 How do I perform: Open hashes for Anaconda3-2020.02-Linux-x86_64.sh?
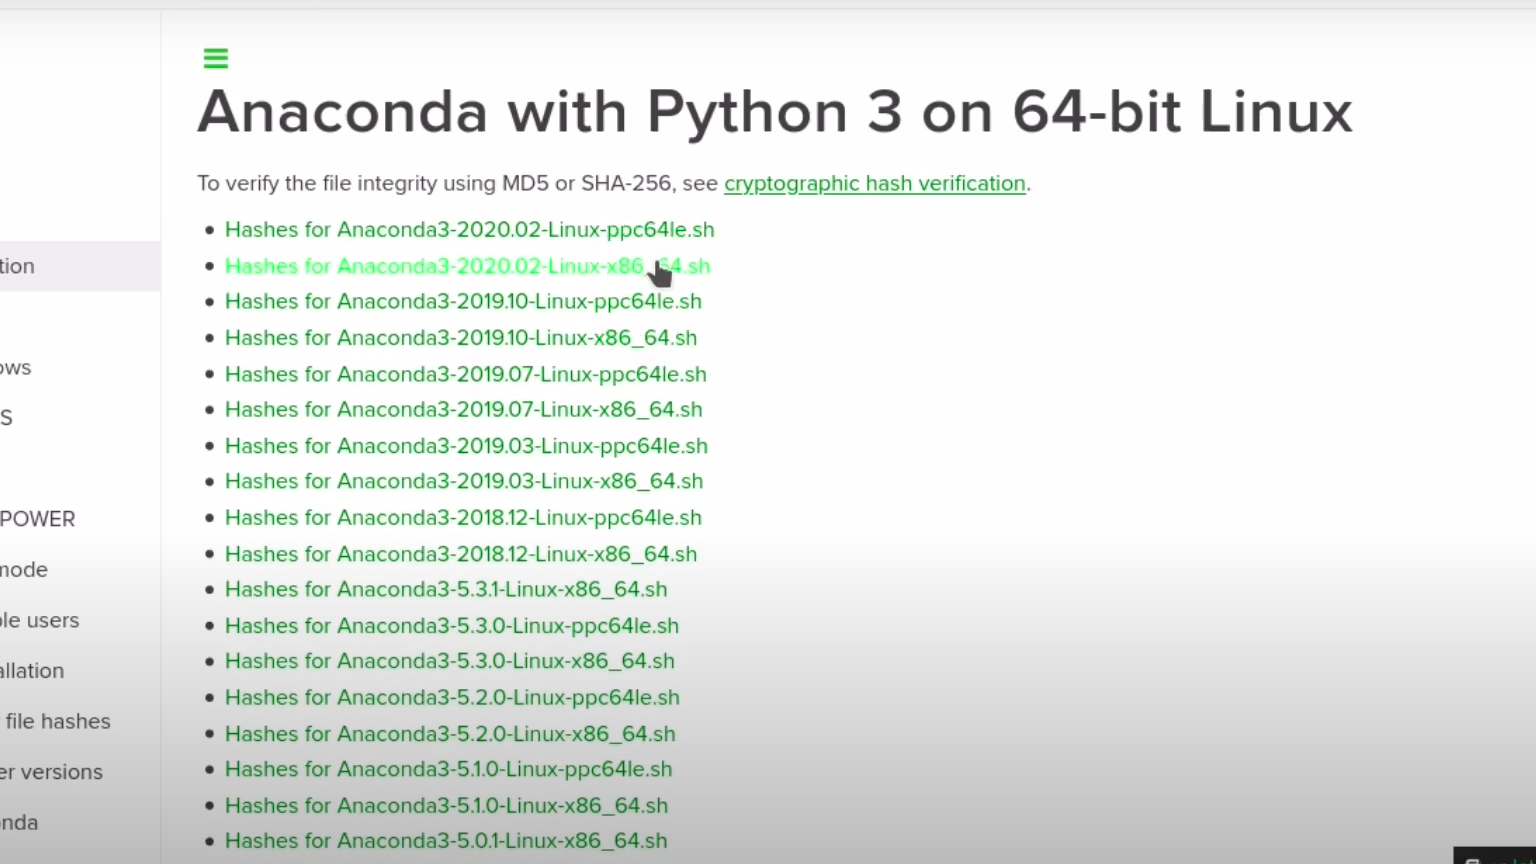[467, 266]
